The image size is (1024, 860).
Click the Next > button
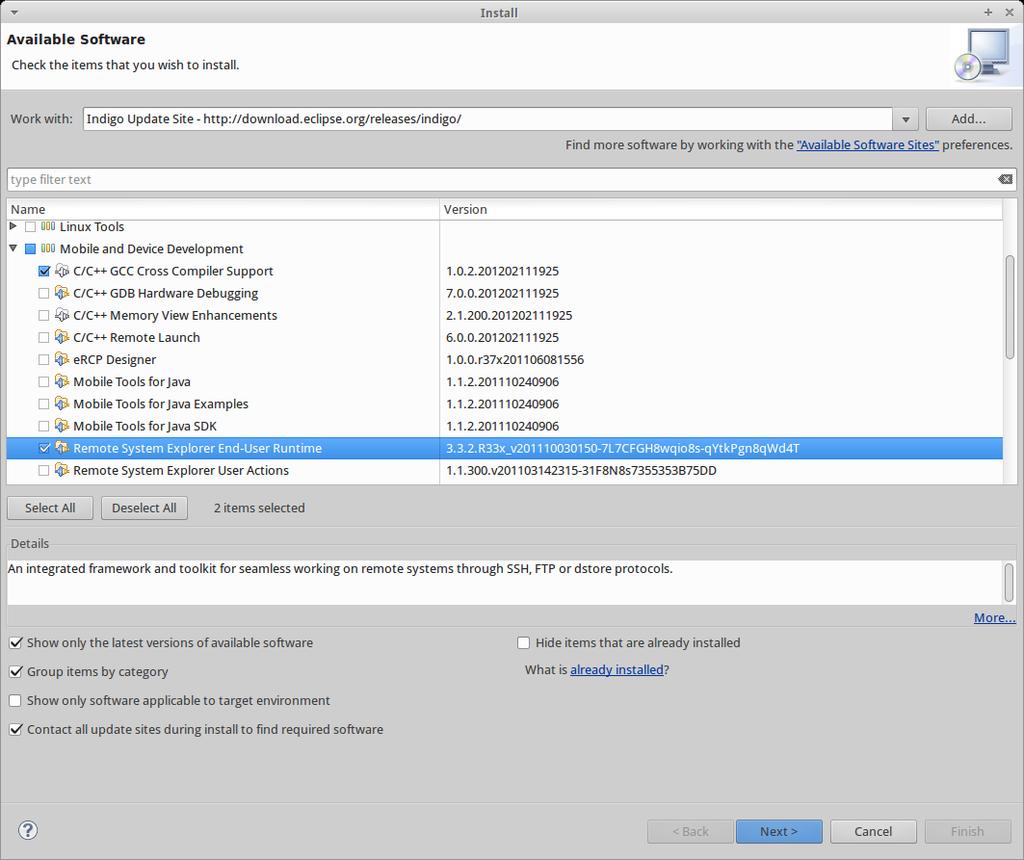tap(779, 831)
